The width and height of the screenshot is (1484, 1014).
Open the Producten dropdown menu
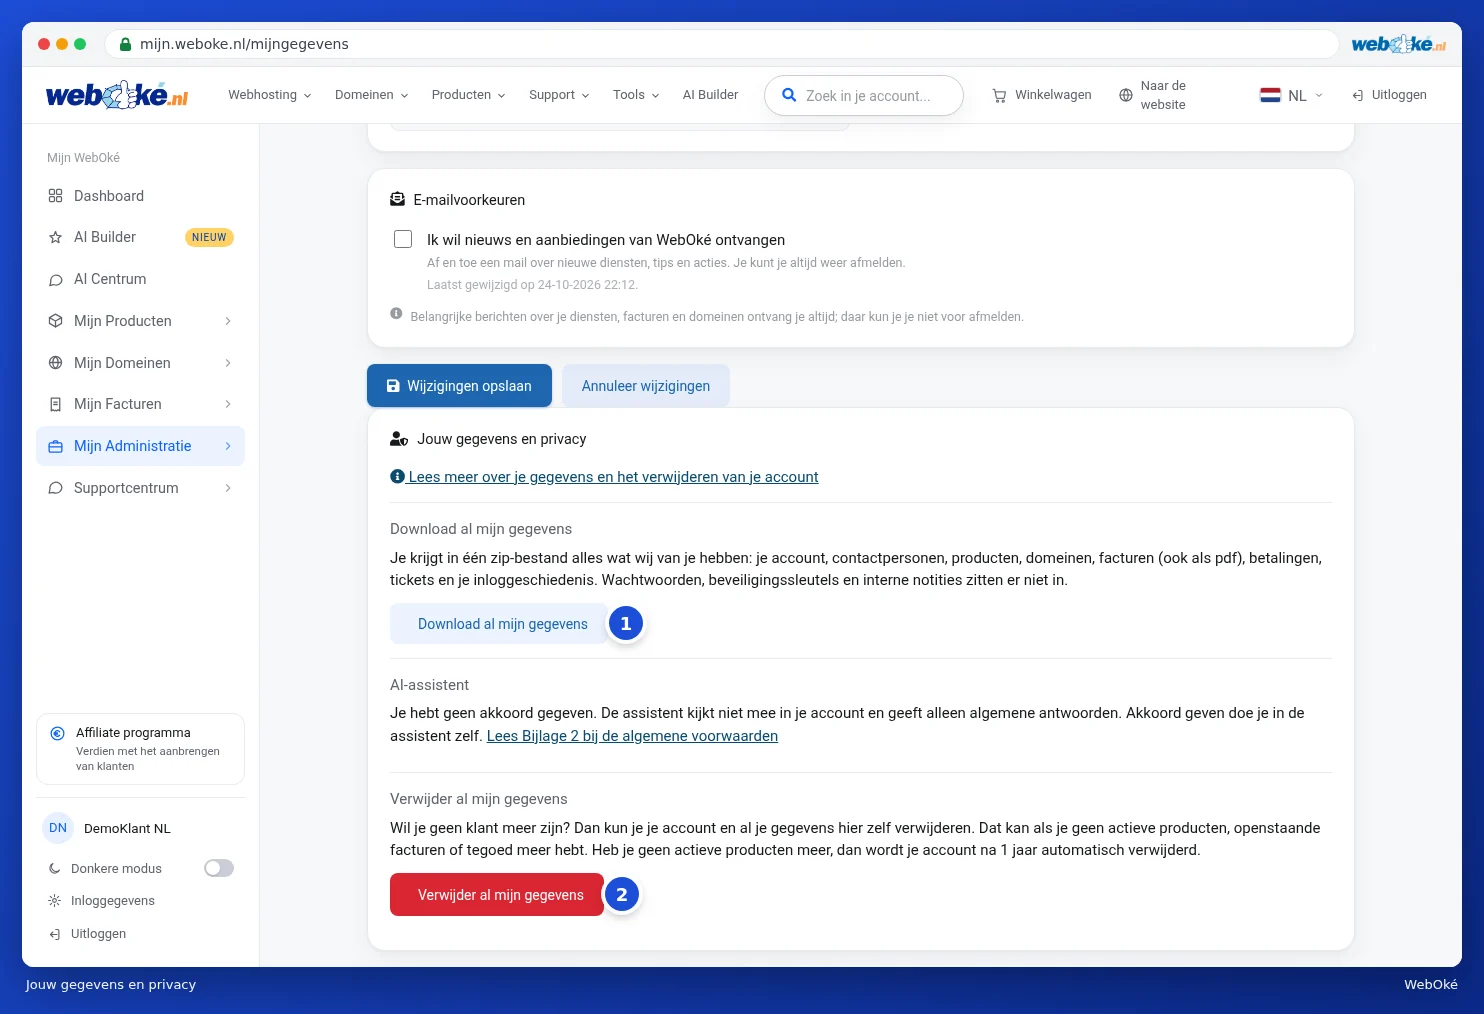click(x=469, y=95)
